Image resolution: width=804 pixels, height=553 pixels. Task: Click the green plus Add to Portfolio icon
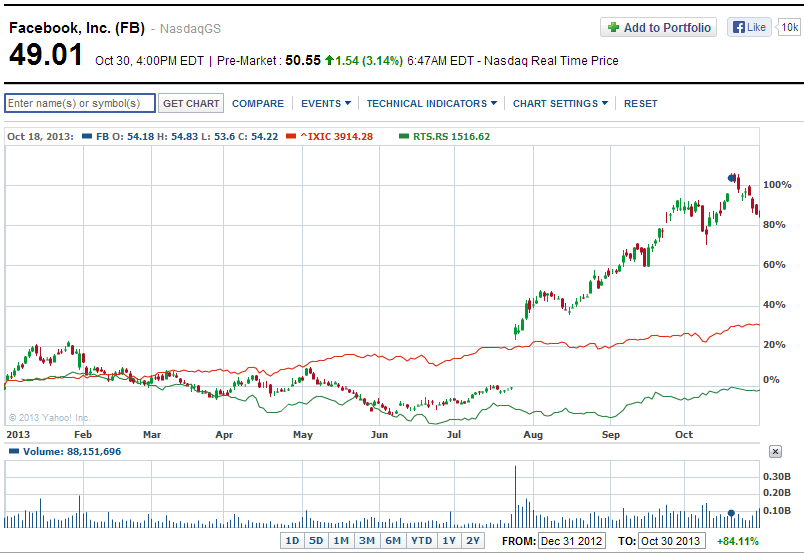pyautogui.click(x=613, y=27)
